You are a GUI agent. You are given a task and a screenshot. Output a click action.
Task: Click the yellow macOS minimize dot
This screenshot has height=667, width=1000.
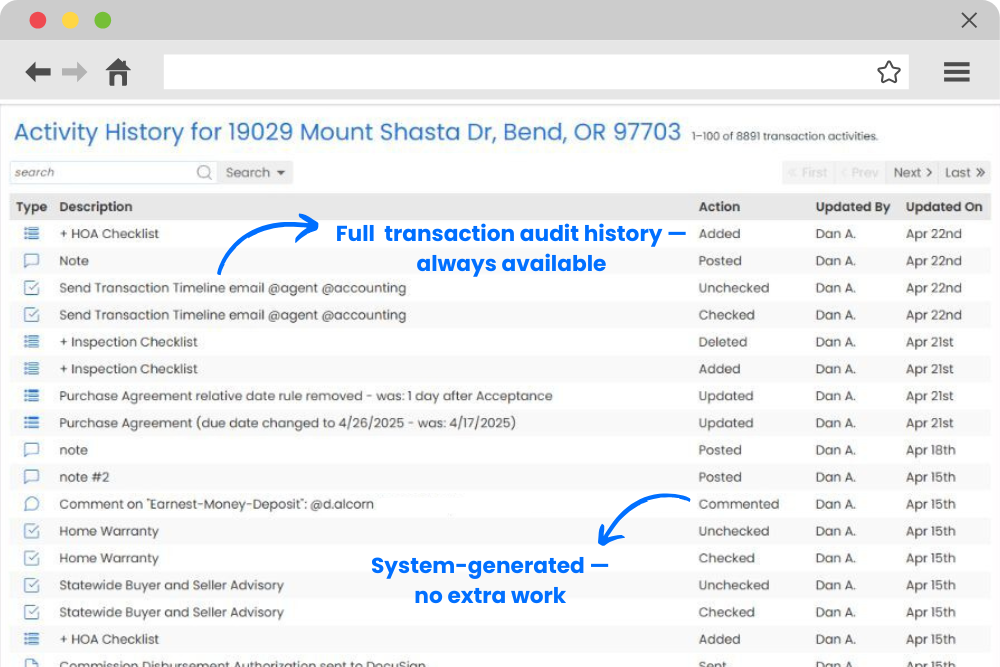[70, 20]
